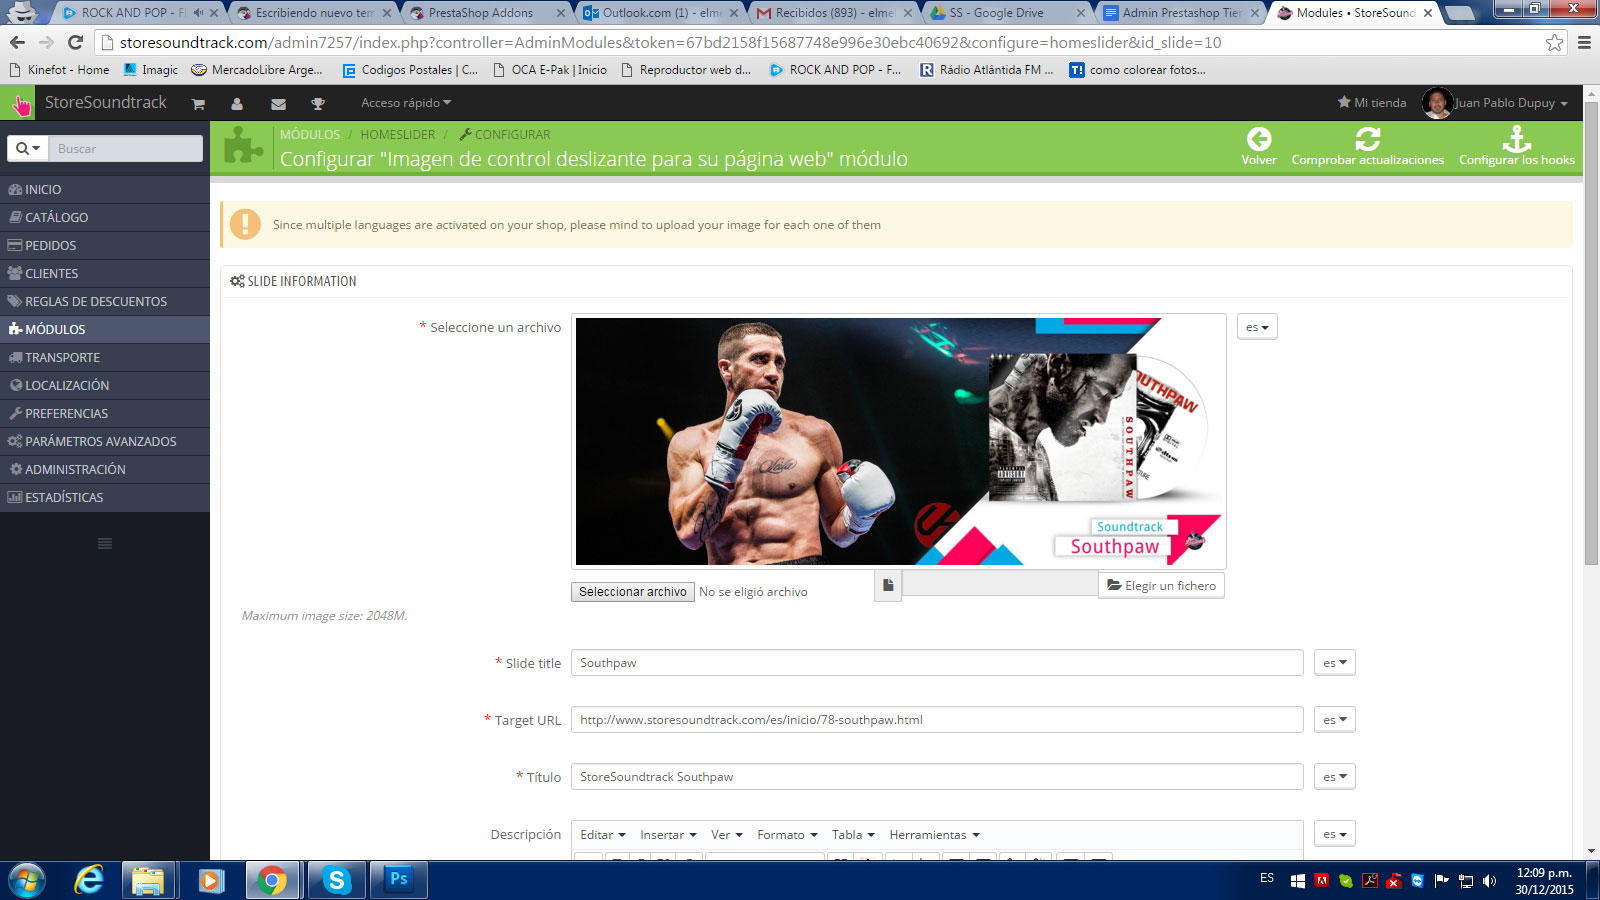The width and height of the screenshot is (1600, 900).
Task: Open the Herramientas menu in the editor
Action: [x=934, y=835]
